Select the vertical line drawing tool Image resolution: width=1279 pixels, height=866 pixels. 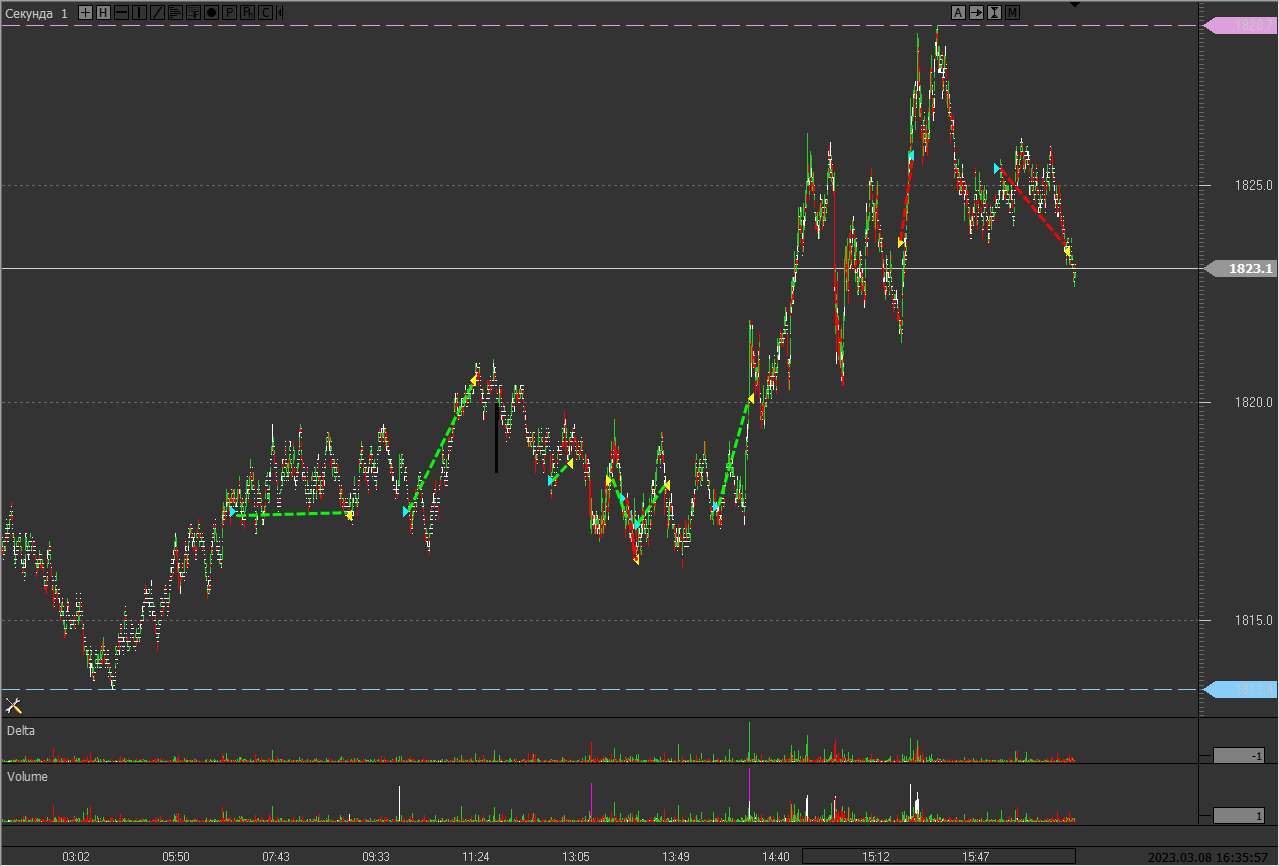(139, 12)
